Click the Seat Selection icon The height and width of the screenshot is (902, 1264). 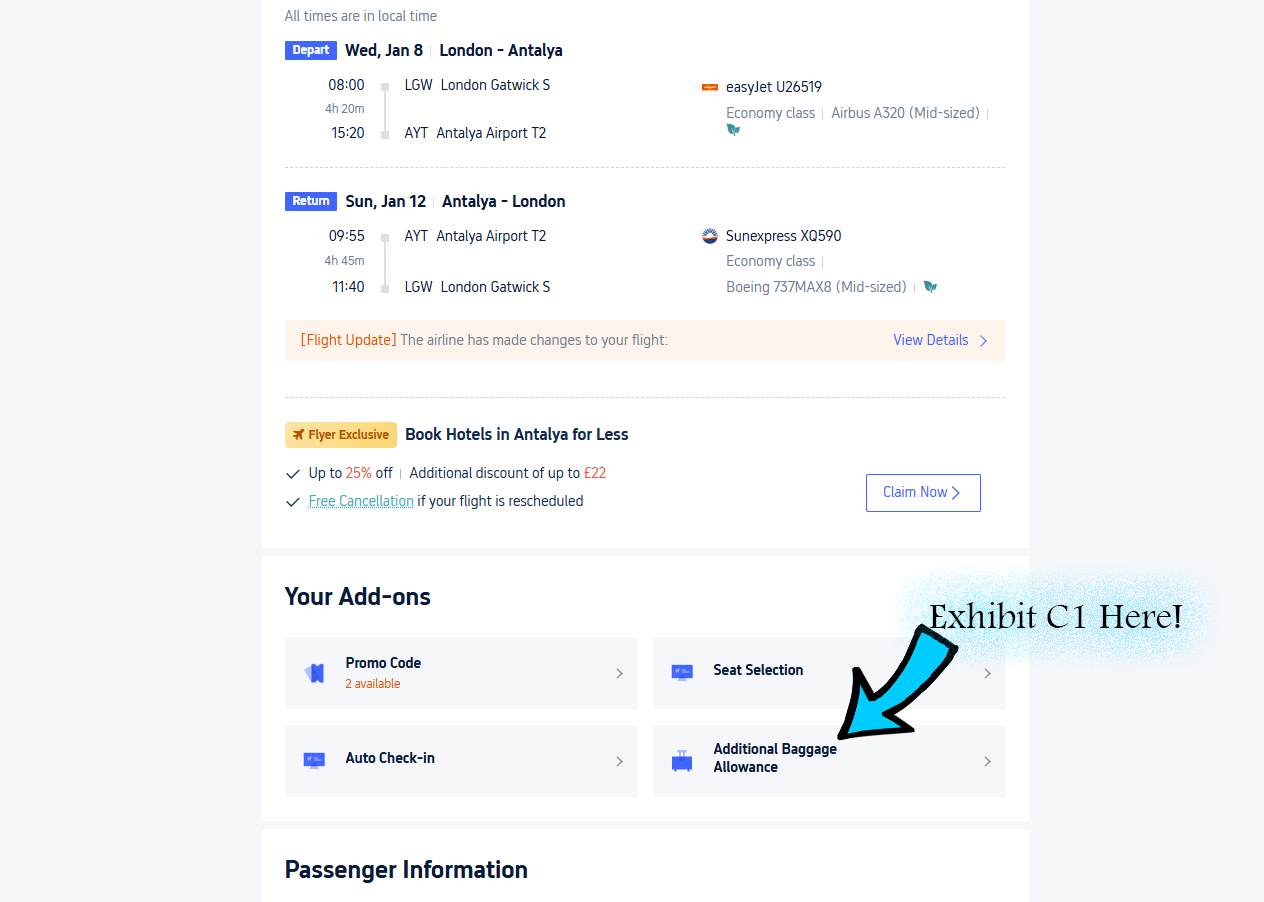pos(682,672)
